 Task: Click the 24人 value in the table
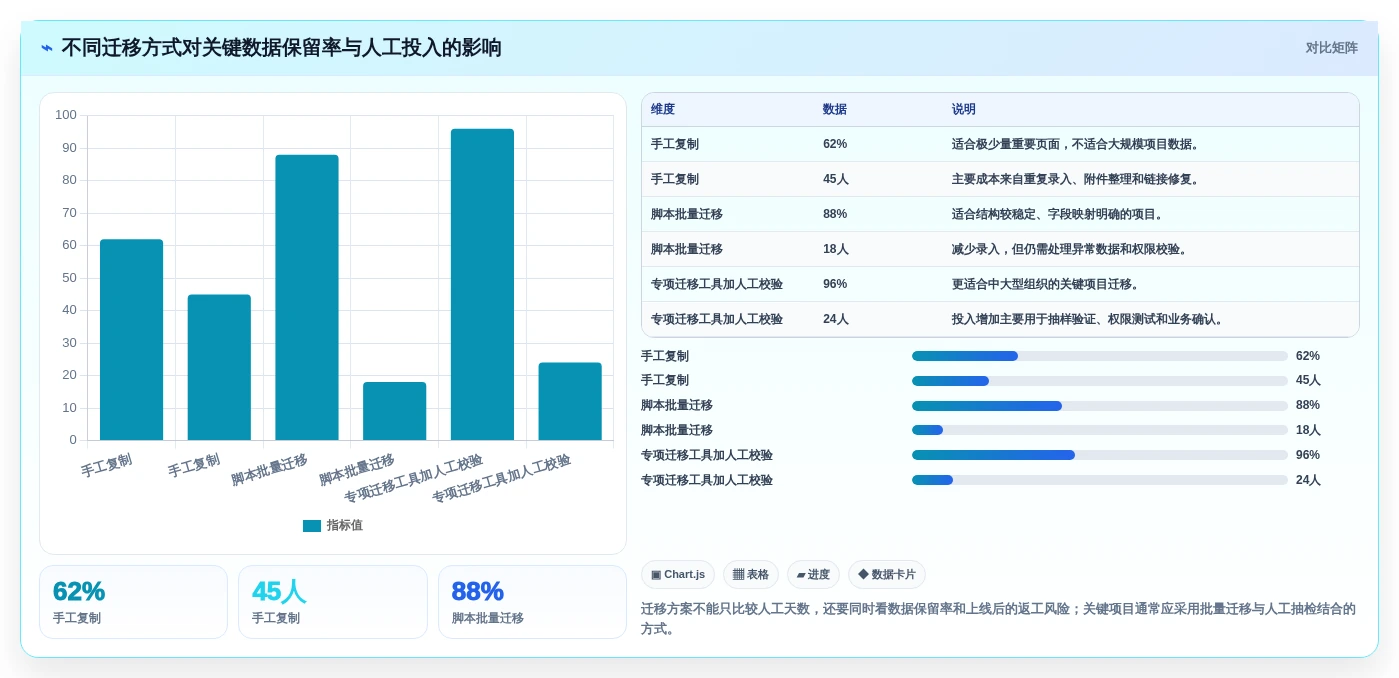click(836, 319)
